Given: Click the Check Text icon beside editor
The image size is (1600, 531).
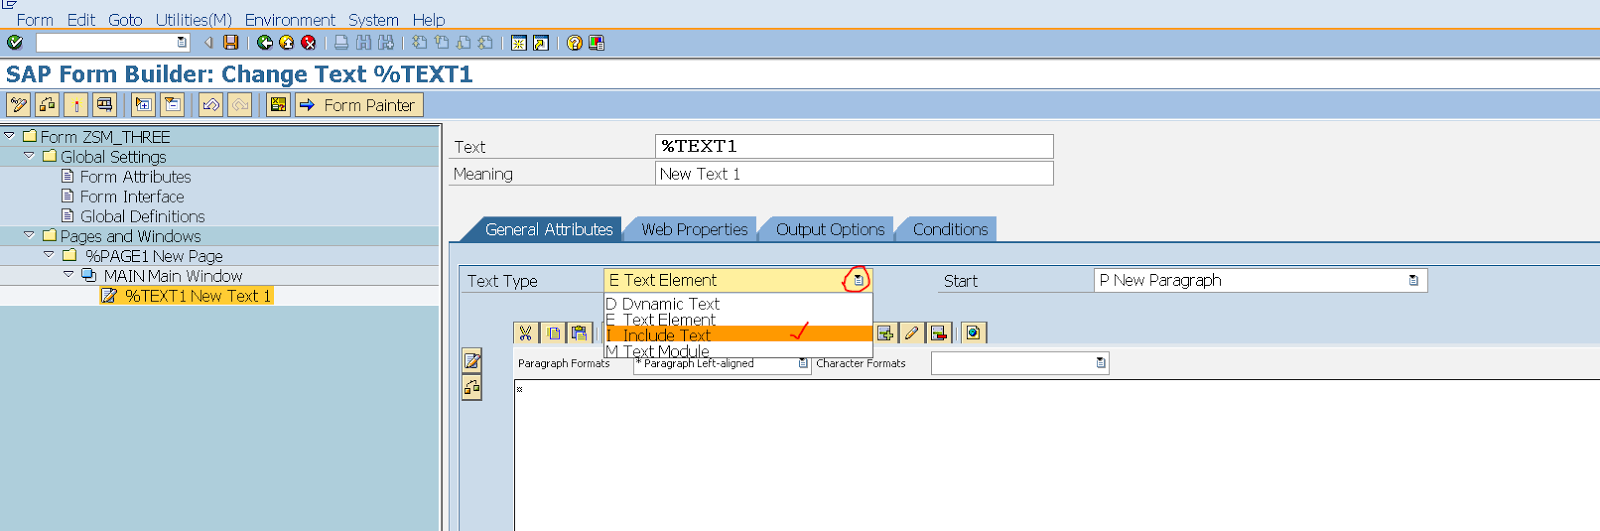Looking at the screenshot, I should 472,387.
